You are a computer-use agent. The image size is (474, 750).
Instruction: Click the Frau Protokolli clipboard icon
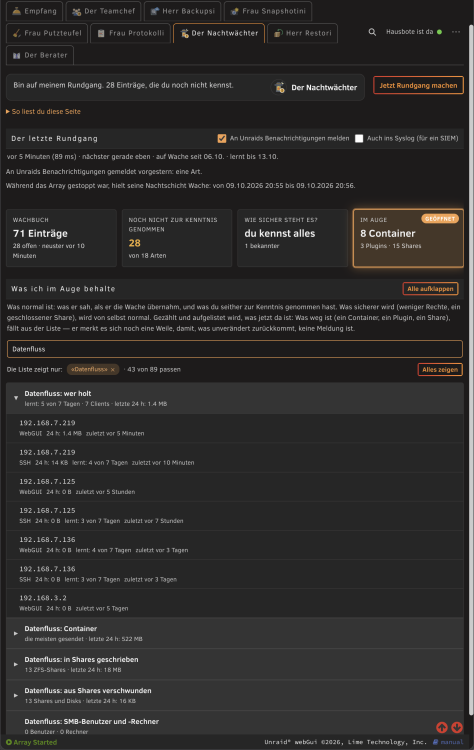(101, 33)
